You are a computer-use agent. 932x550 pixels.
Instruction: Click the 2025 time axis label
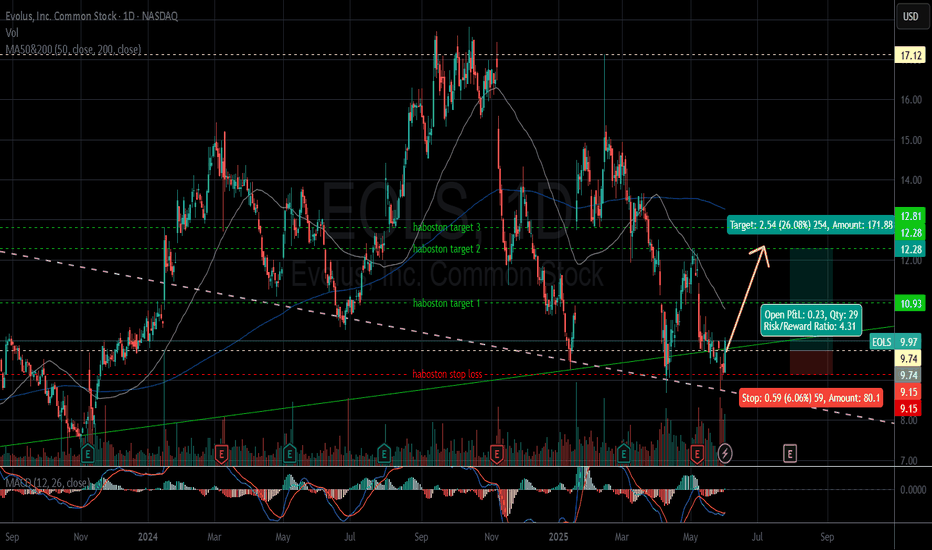click(x=558, y=537)
